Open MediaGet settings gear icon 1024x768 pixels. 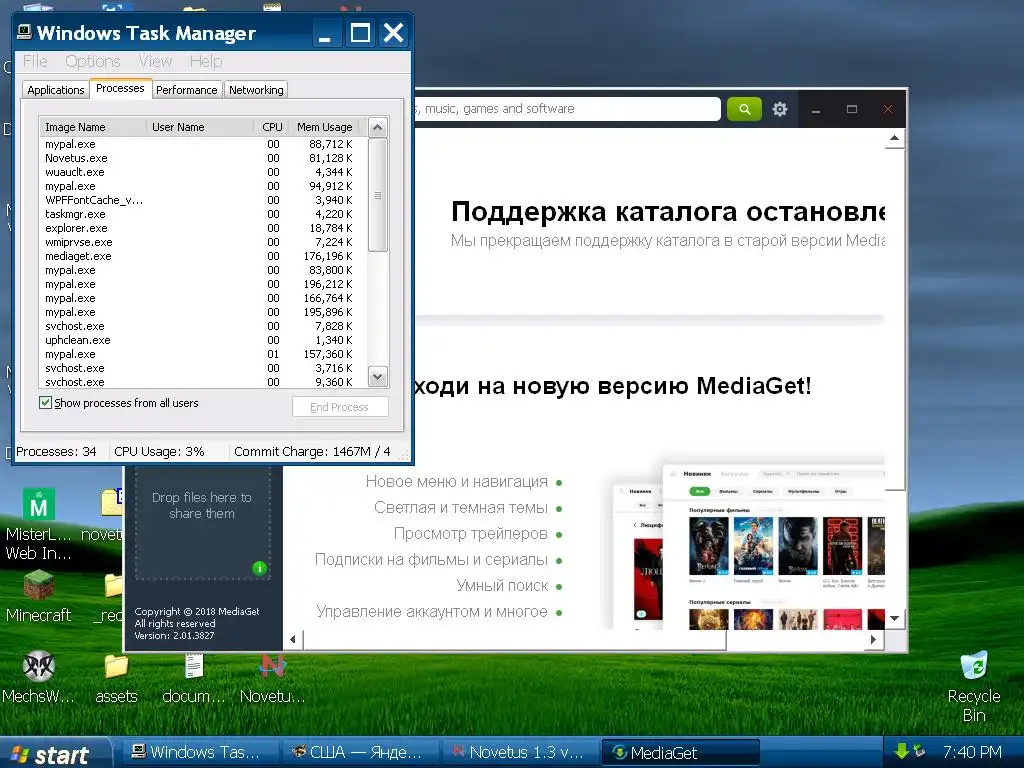pos(780,109)
